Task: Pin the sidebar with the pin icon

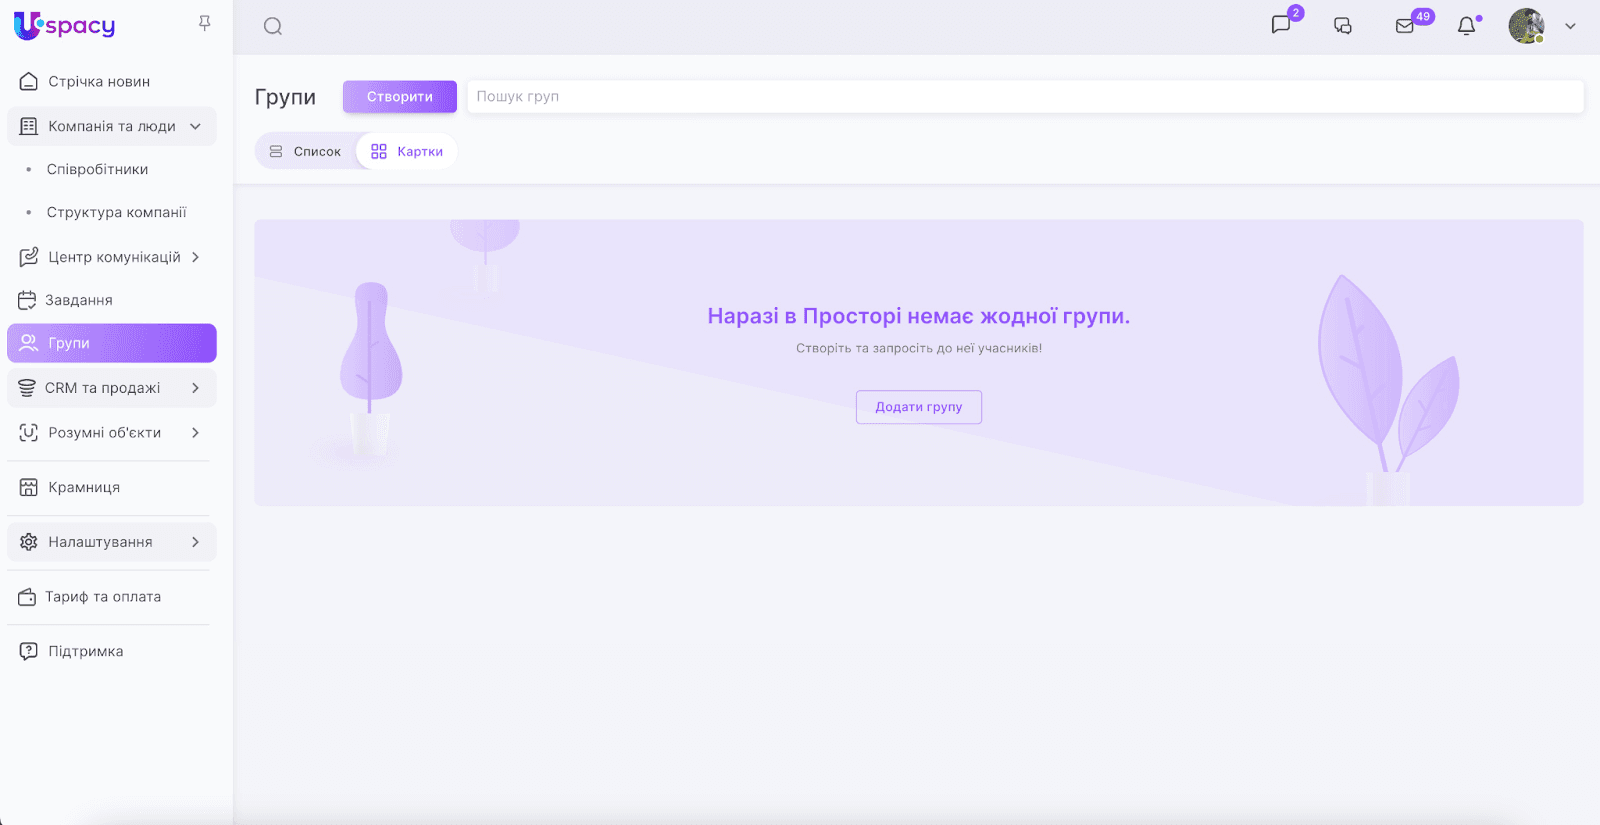Action: 205,23
